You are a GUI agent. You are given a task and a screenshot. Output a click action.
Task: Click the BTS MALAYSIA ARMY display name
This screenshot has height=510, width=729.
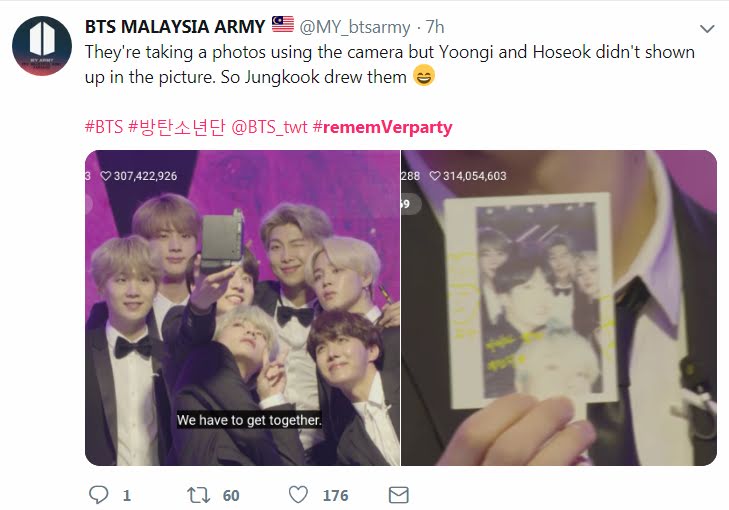[x=175, y=26]
